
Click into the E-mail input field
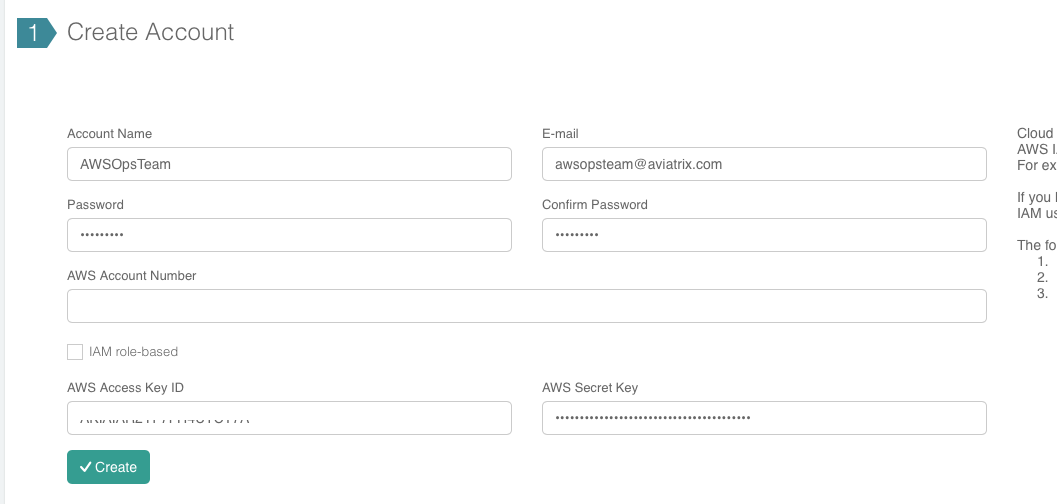click(764, 164)
